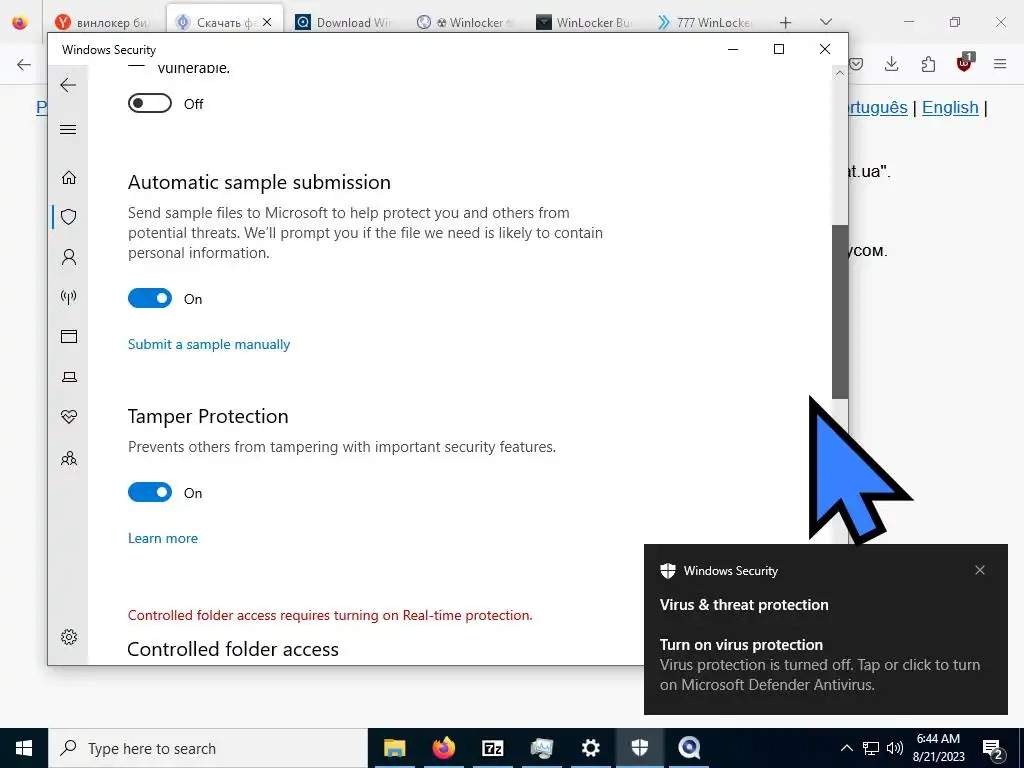Open a new Firefox tab
Viewport: 1024px width, 768px height.
tap(786, 22)
